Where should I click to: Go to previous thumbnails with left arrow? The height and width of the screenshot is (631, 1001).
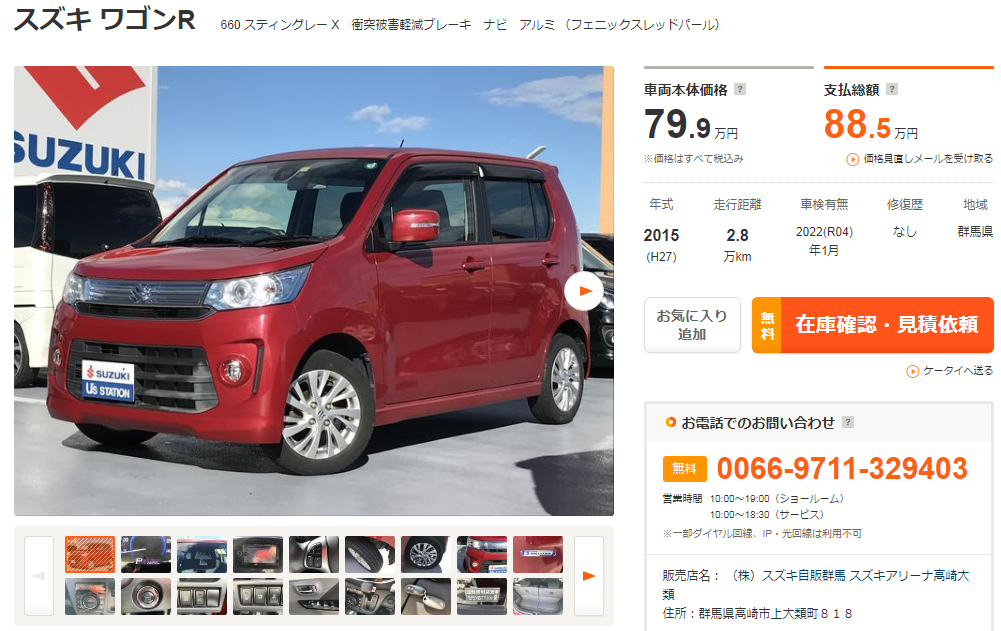(x=39, y=575)
